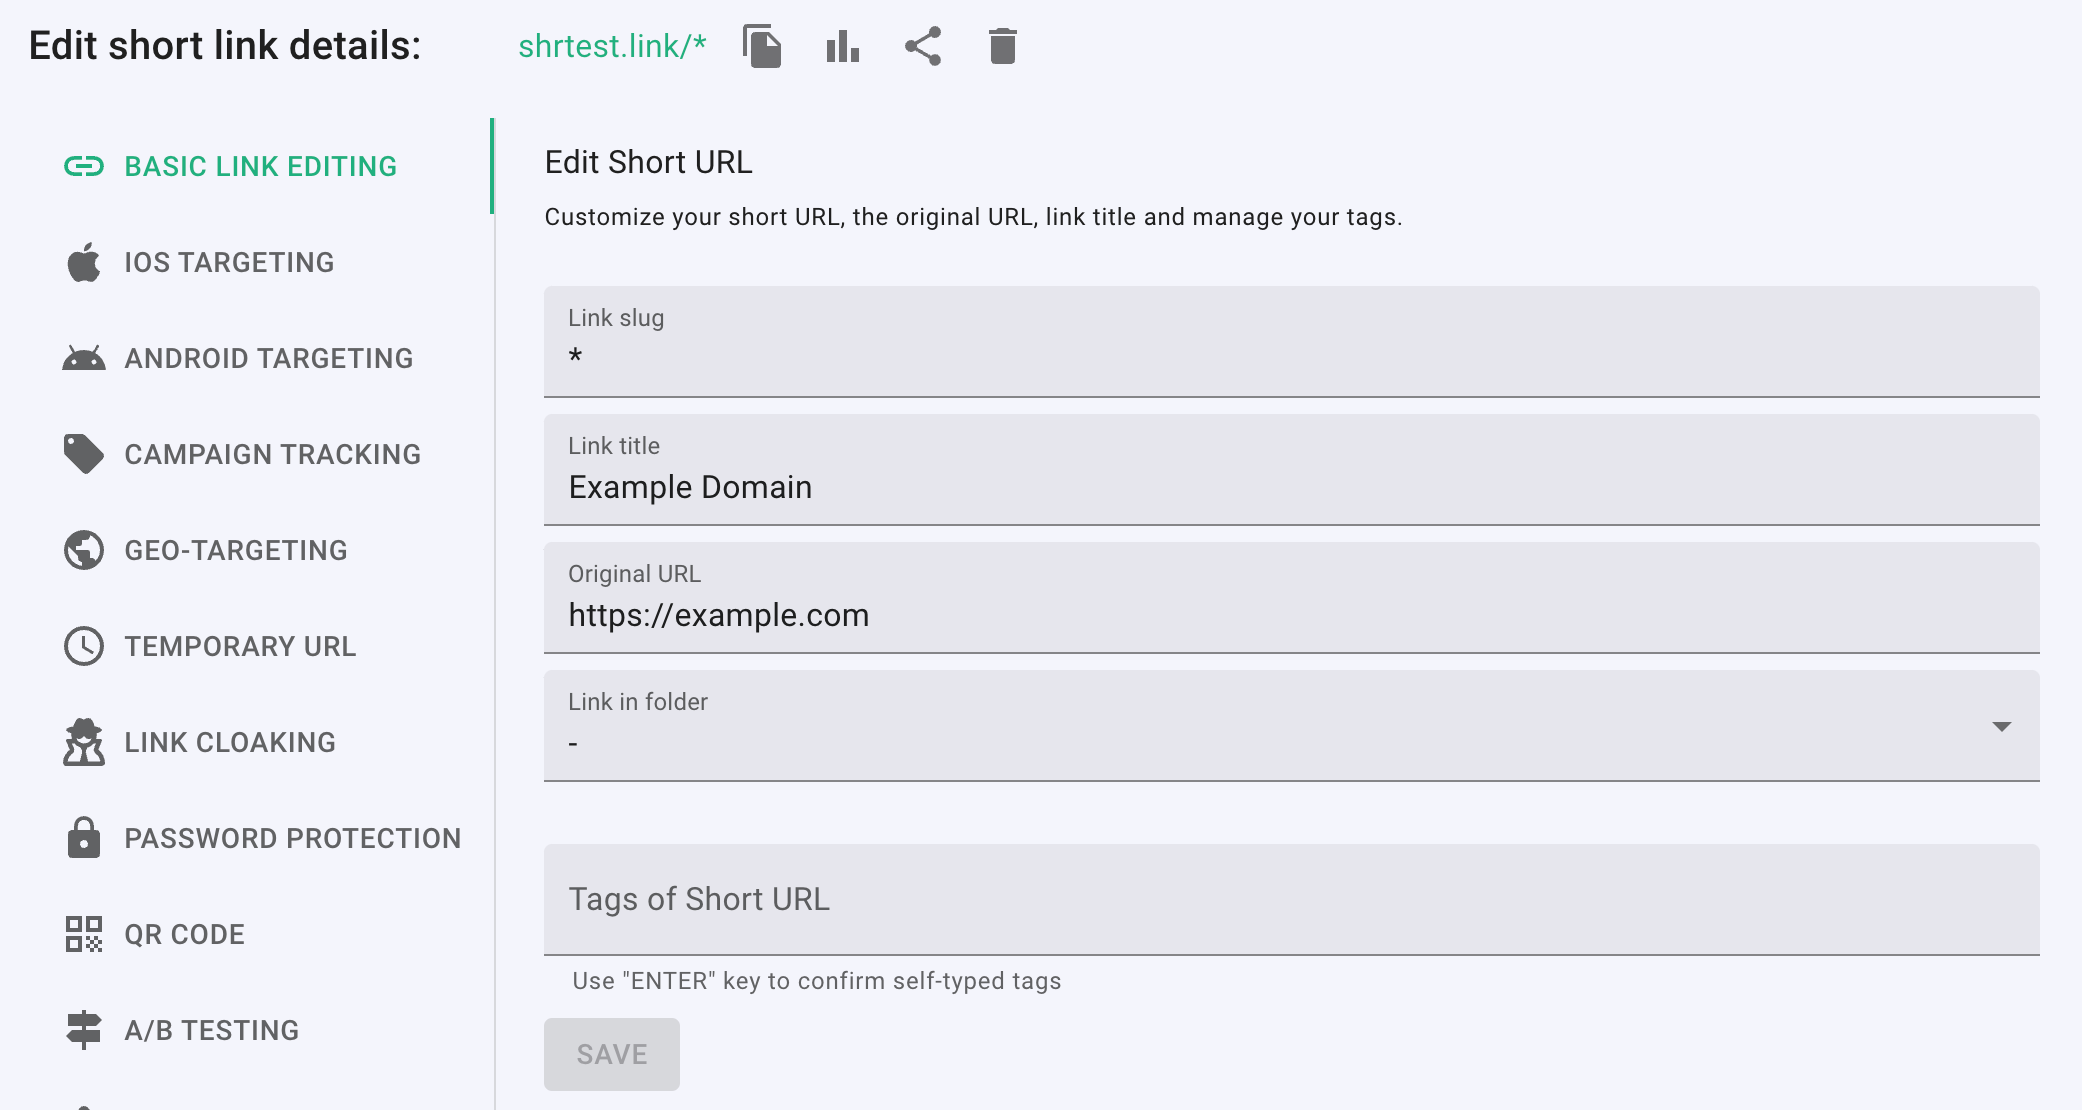This screenshot has width=2082, height=1110.
Task: Click the Android robot icon
Action: (84, 358)
